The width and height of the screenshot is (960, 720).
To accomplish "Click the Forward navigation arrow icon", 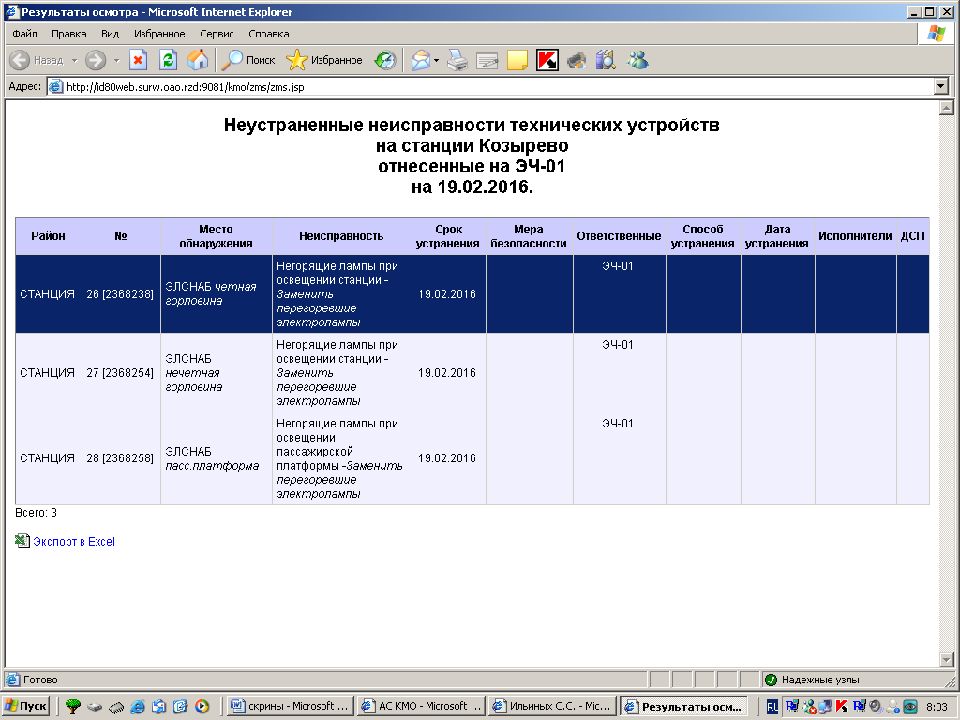I will tap(96, 60).
